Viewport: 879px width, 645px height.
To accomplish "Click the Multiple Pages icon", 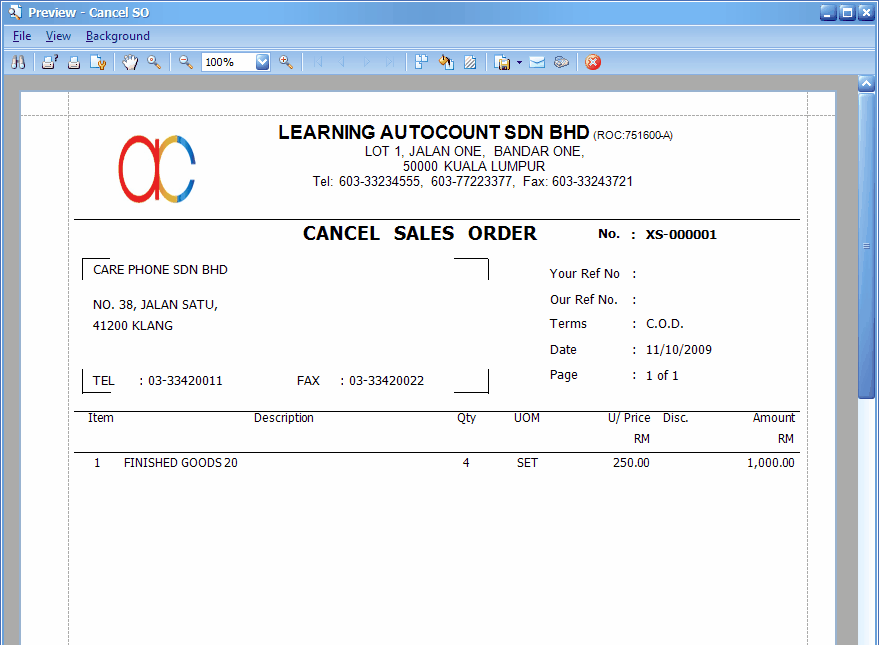I will [x=421, y=62].
